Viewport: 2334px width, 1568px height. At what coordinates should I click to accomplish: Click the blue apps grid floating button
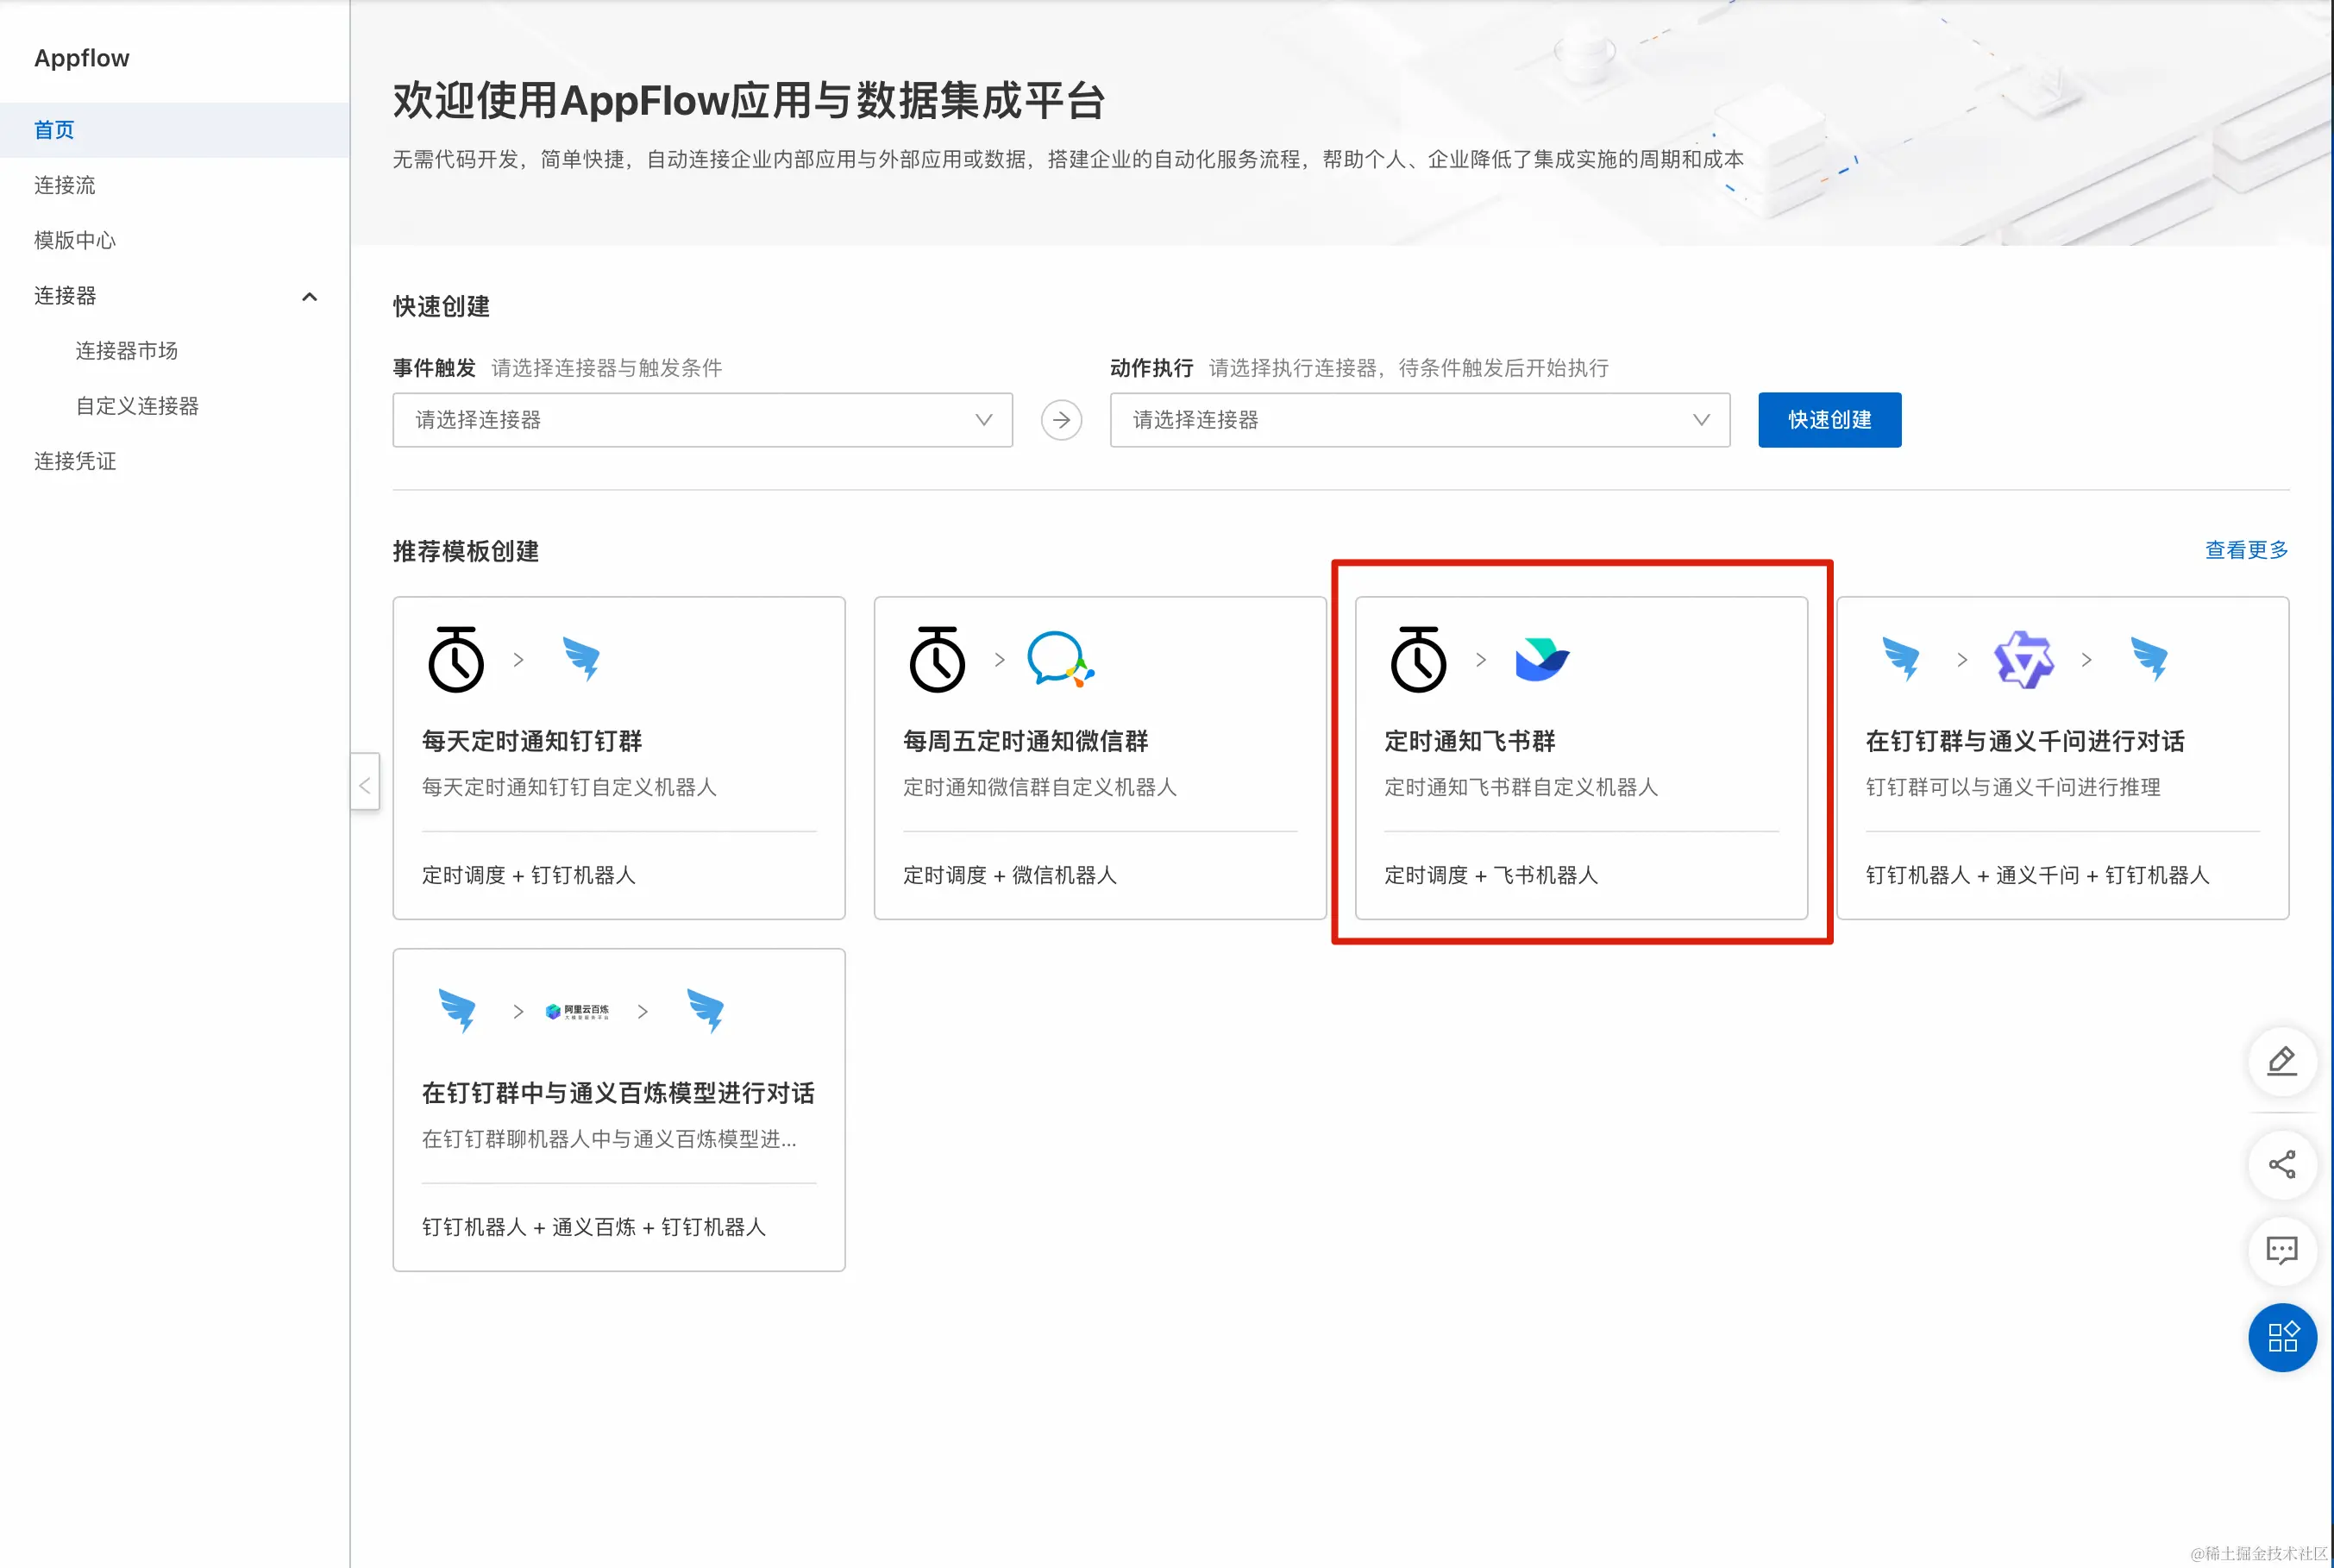click(2281, 1337)
